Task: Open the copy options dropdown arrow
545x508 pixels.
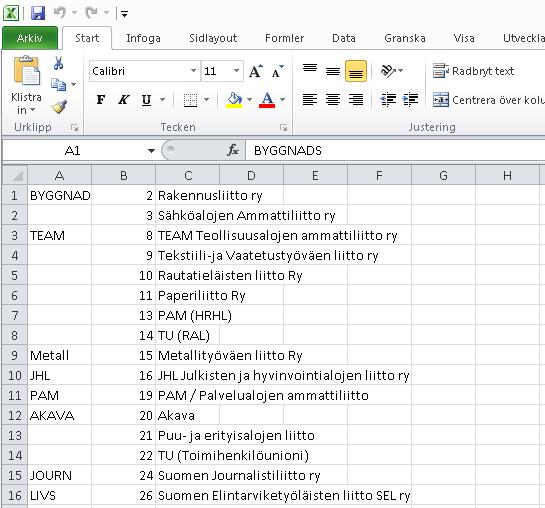Action: coord(74,84)
